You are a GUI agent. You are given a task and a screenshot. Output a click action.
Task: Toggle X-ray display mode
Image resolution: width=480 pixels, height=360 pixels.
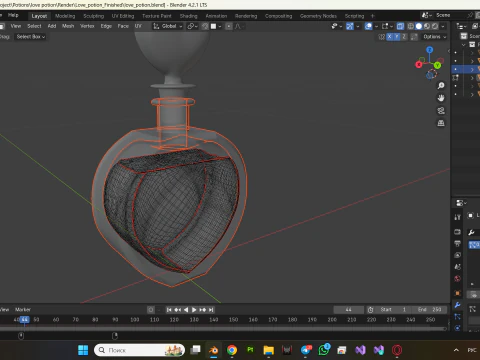(x=400, y=26)
